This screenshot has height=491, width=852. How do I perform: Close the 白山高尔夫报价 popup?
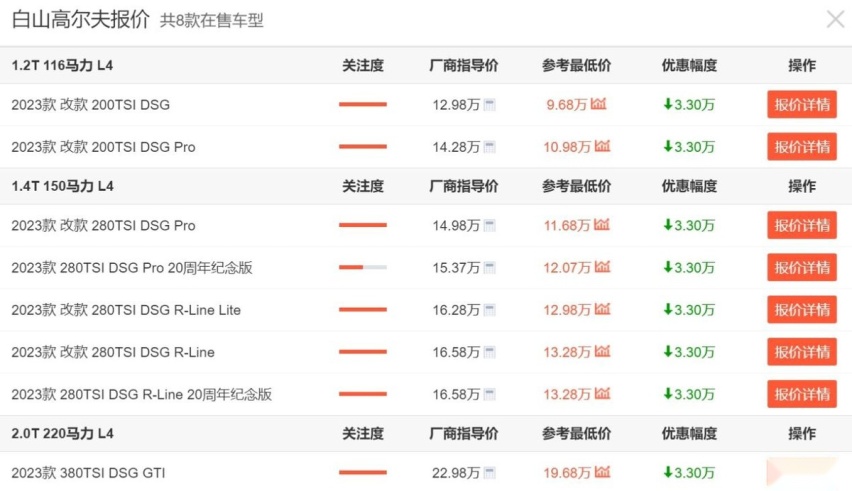point(835,20)
